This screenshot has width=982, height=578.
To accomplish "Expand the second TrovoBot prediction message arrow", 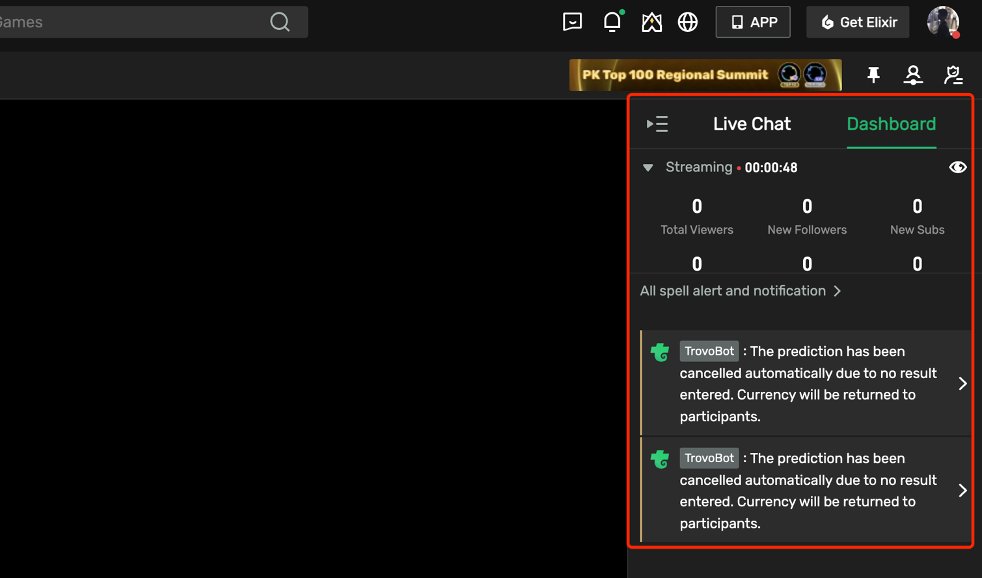I will pos(963,490).
